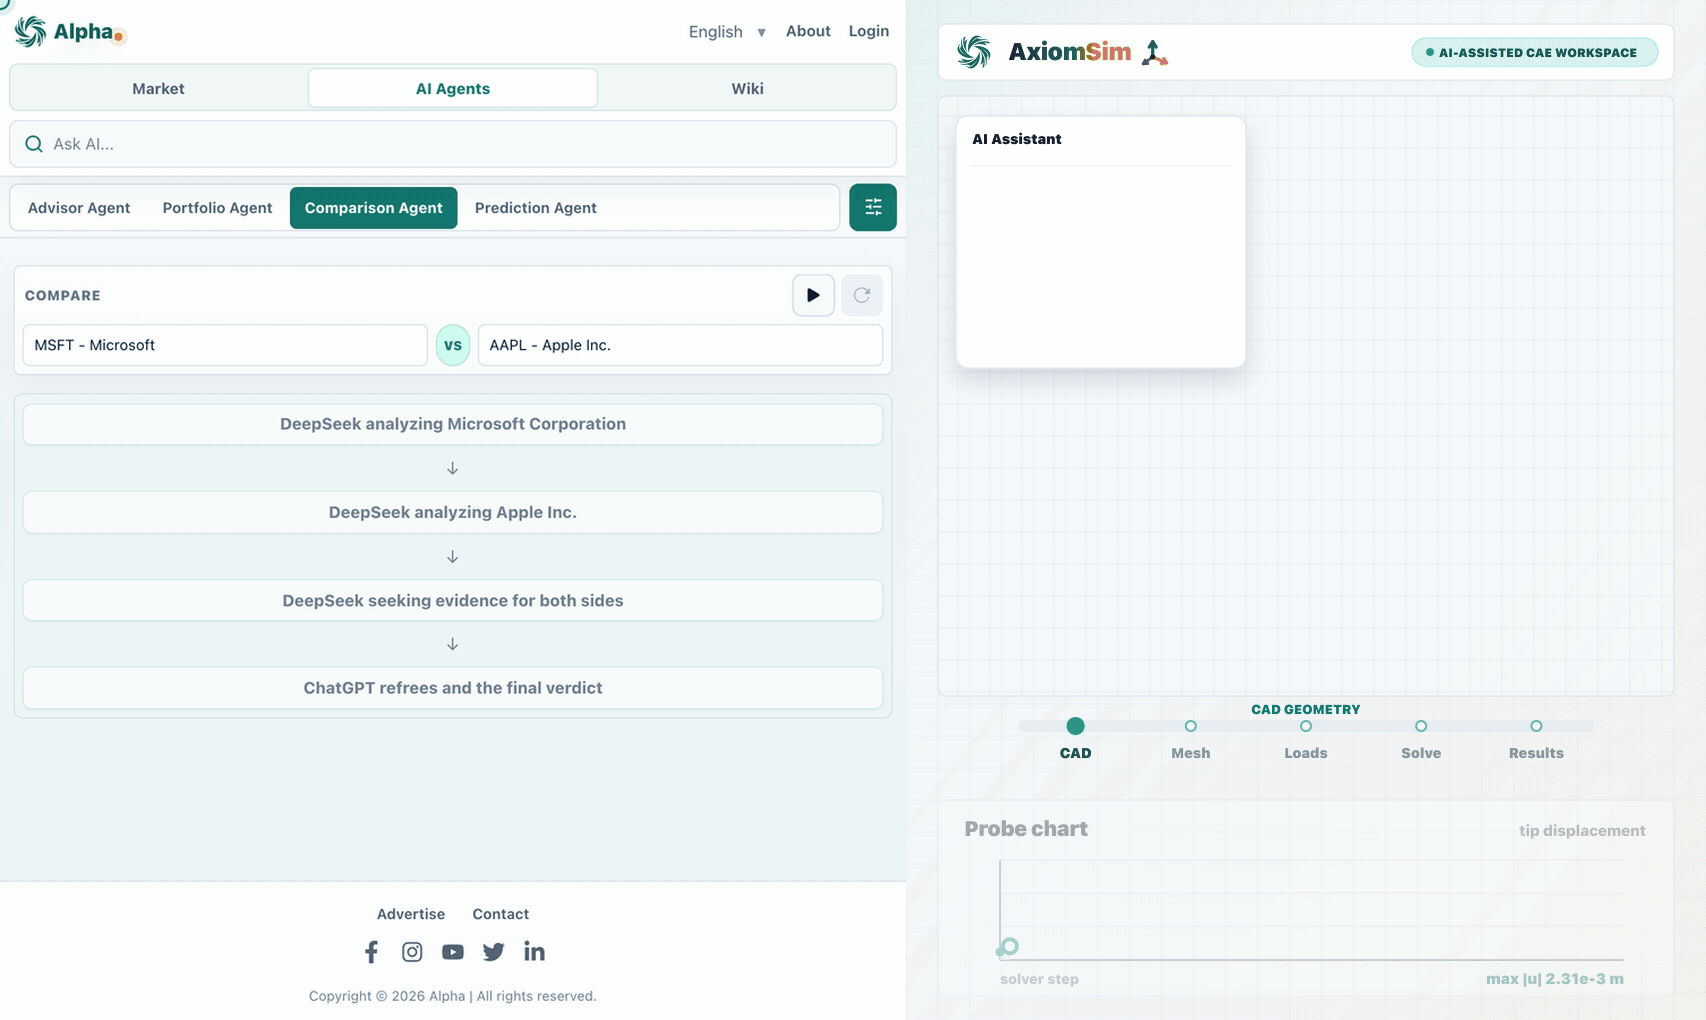Go to Login

[x=868, y=31]
